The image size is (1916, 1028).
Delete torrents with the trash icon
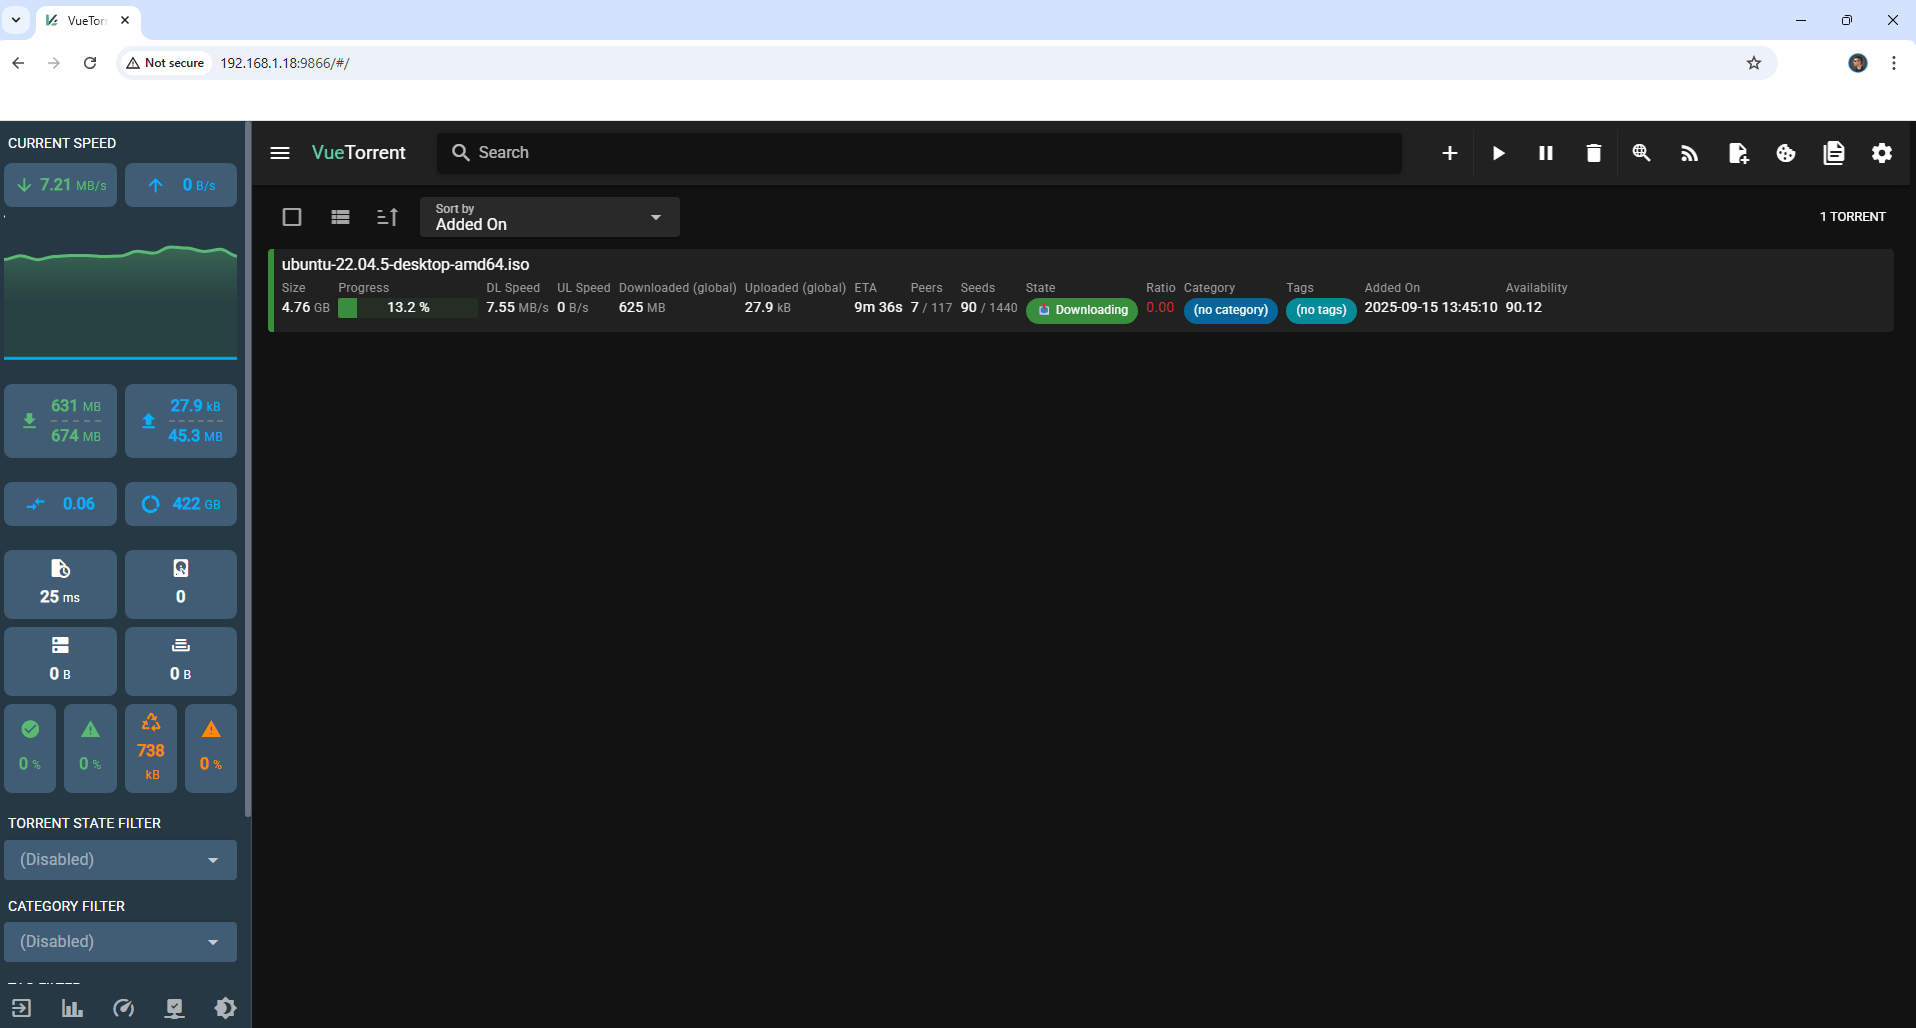point(1593,153)
